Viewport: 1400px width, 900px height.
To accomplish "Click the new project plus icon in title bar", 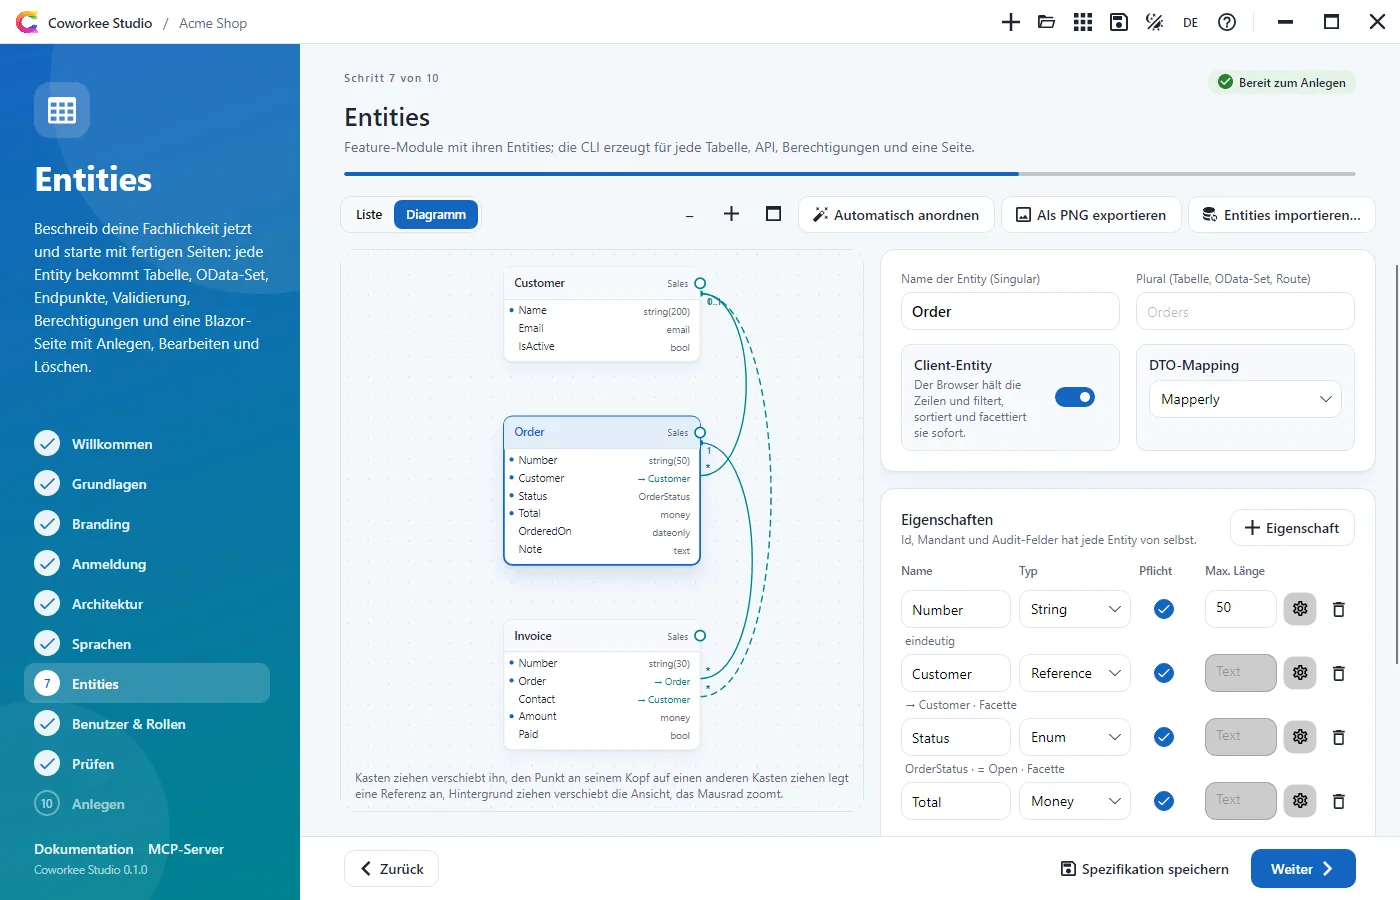I will coord(1011,22).
